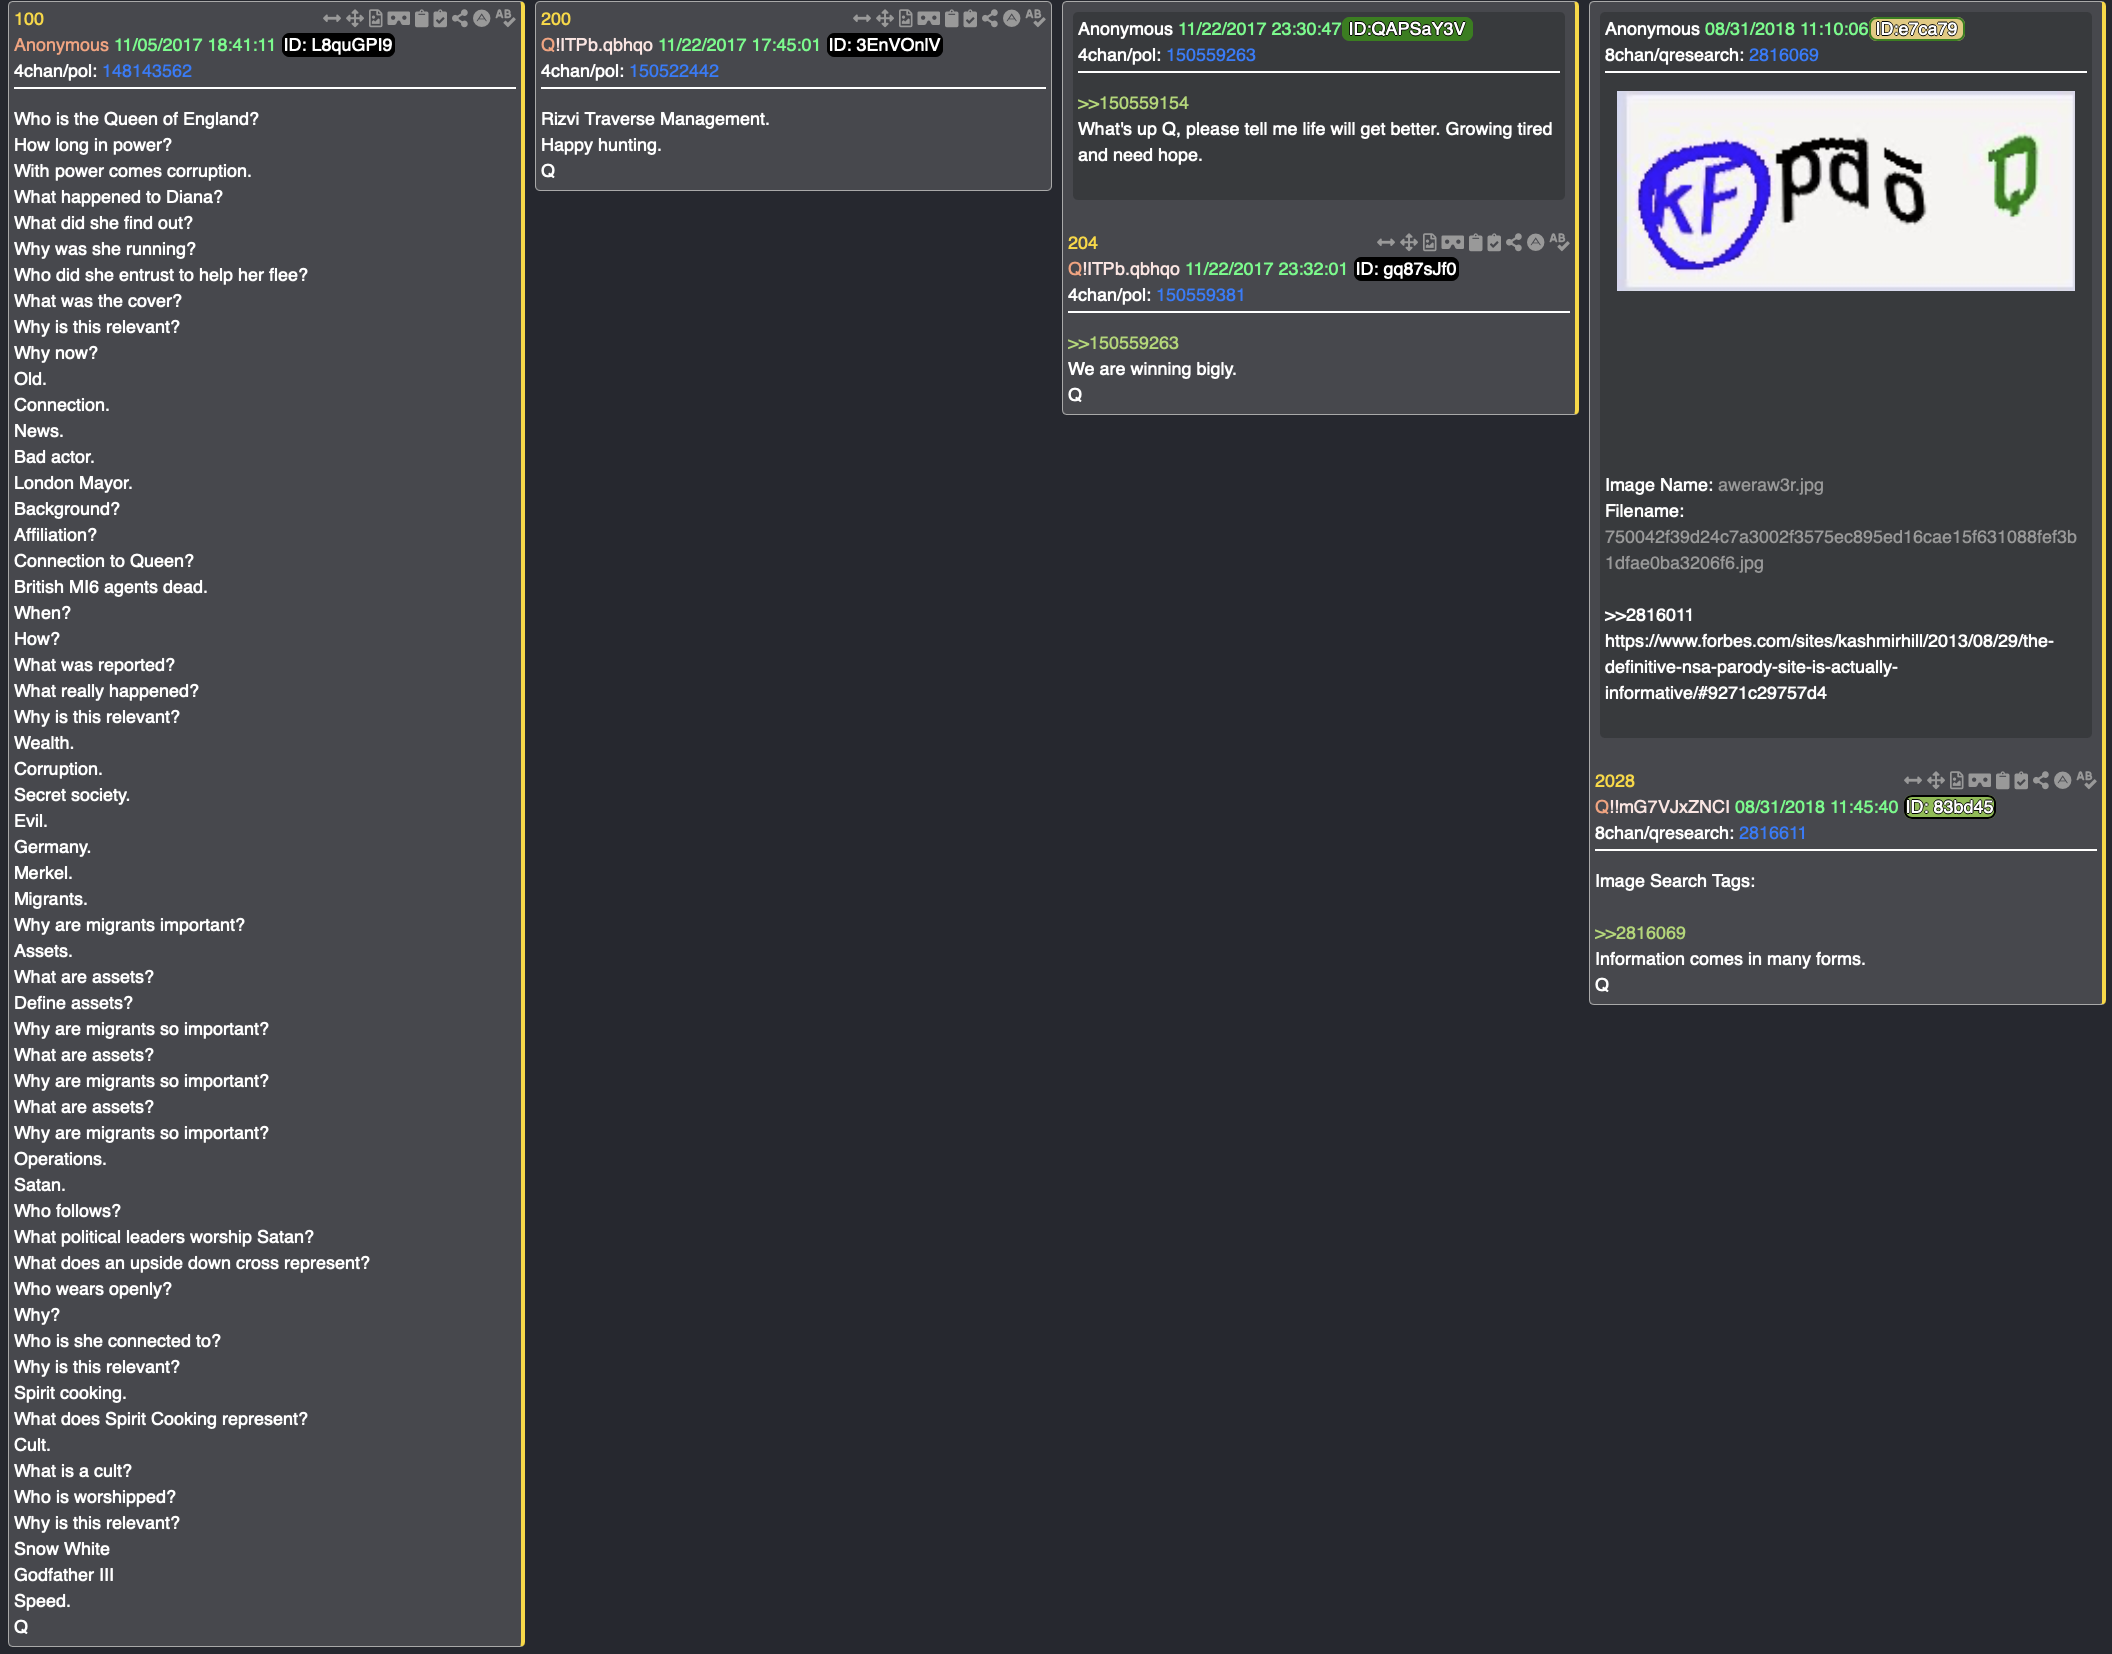Open the kF pdo captcha image thumbnail
This screenshot has height=1654, width=2112.
click(1846, 191)
